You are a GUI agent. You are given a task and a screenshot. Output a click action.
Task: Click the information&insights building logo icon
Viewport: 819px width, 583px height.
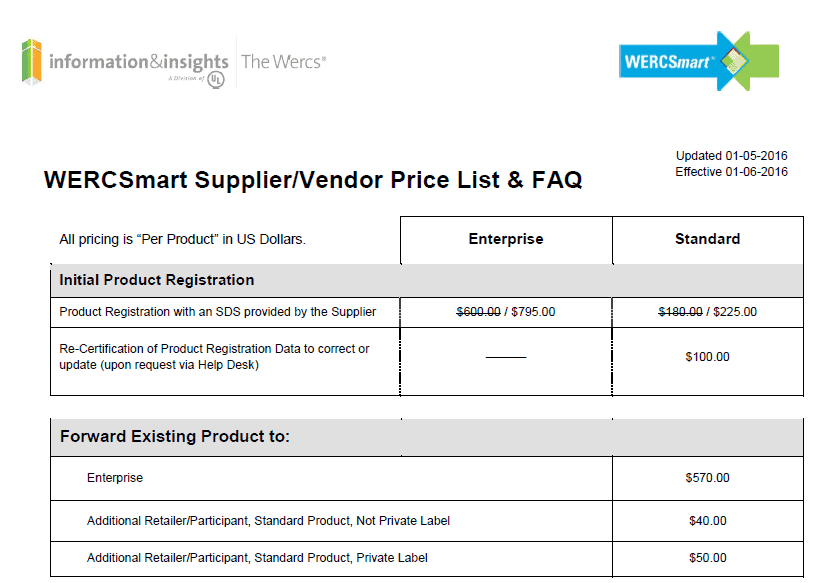(x=31, y=62)
